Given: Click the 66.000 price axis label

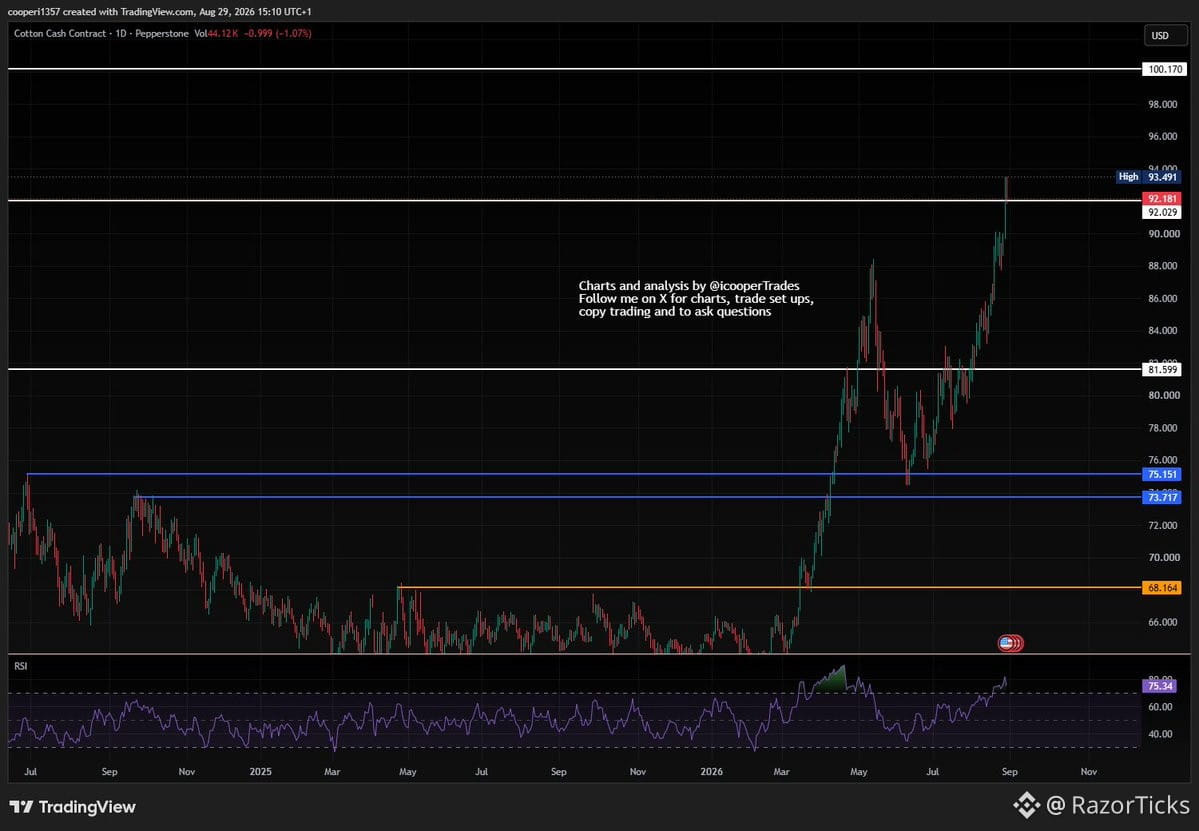Looking at the screenshot, I should coord(1163,622).
